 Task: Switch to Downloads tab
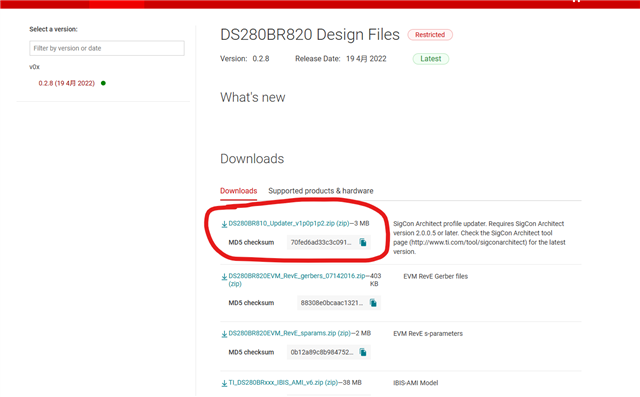tap(238, 191)
